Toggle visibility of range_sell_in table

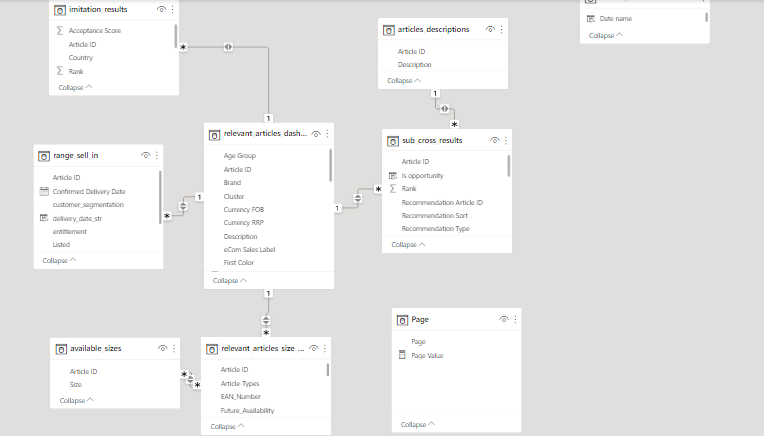tap(145, 155)
